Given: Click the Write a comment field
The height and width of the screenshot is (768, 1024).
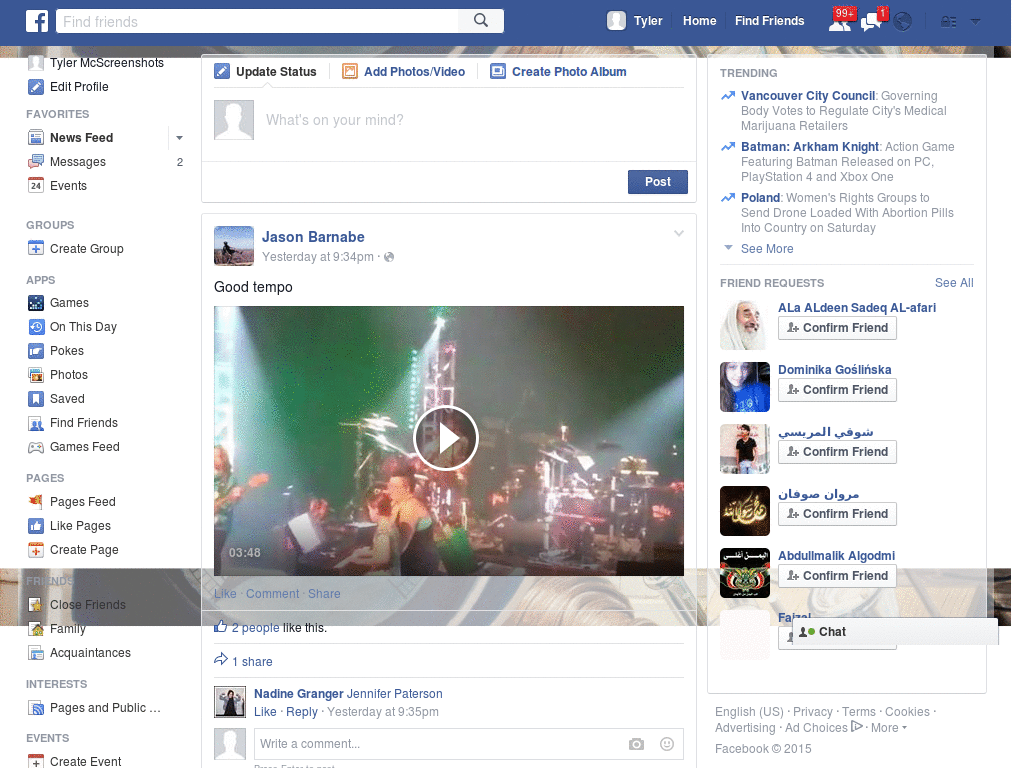Looking at the screenshot, I should click(x=439, y=744).
